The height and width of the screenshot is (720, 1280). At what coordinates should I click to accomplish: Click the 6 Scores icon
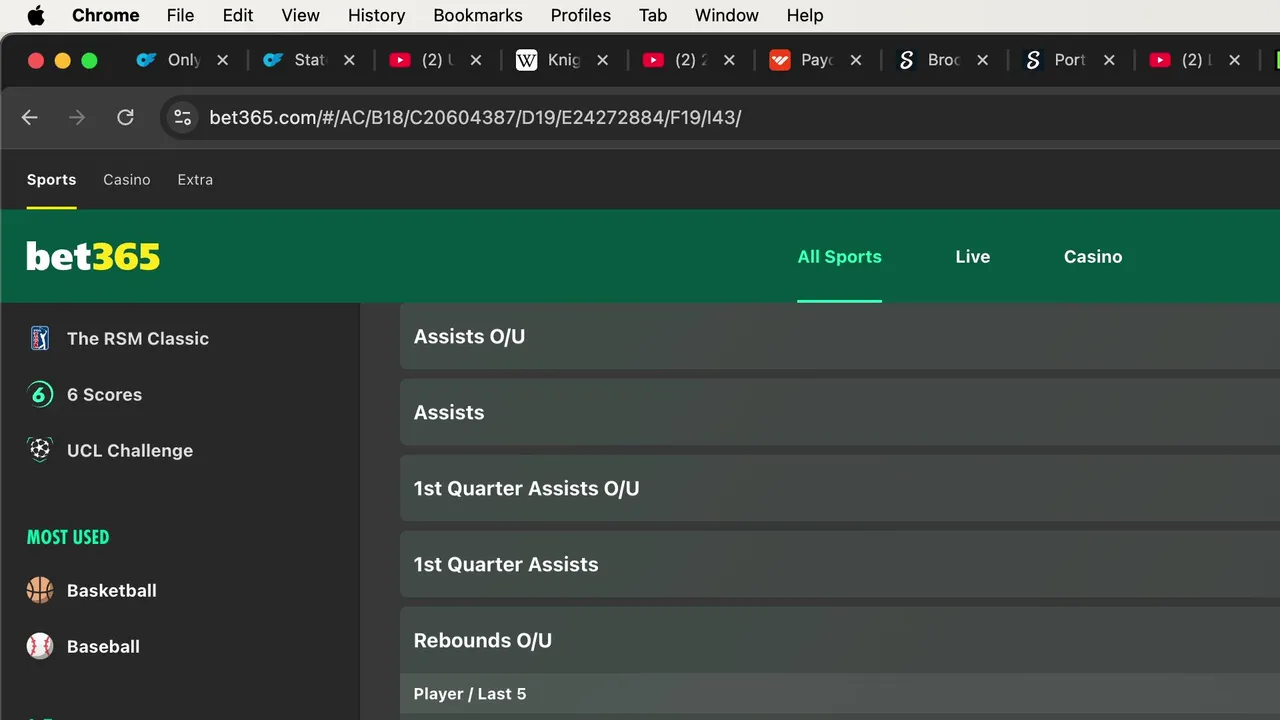click(x=40, y=394)
